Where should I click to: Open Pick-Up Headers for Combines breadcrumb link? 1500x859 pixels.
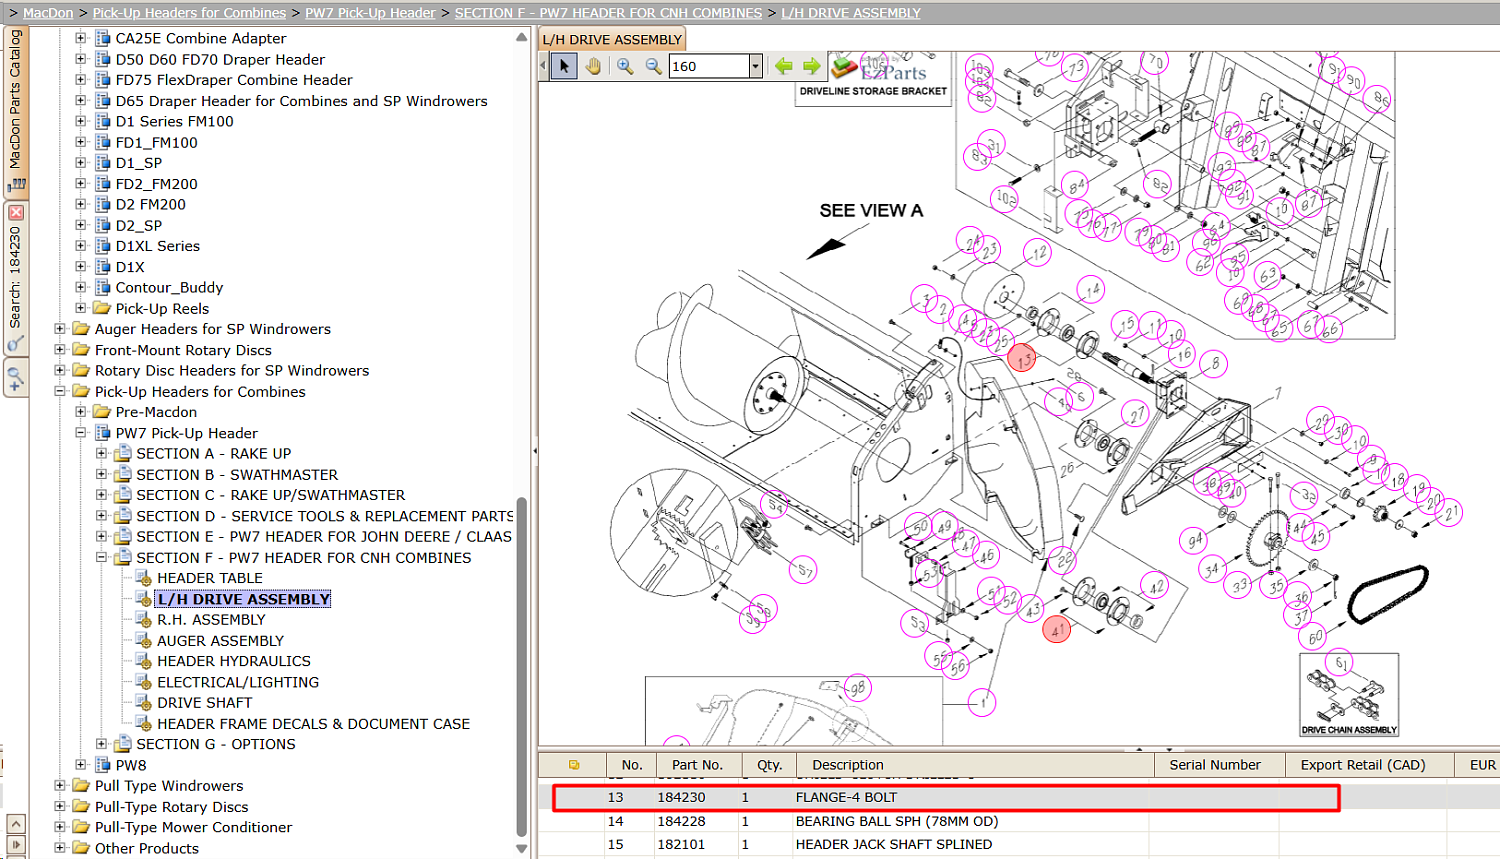189,13
